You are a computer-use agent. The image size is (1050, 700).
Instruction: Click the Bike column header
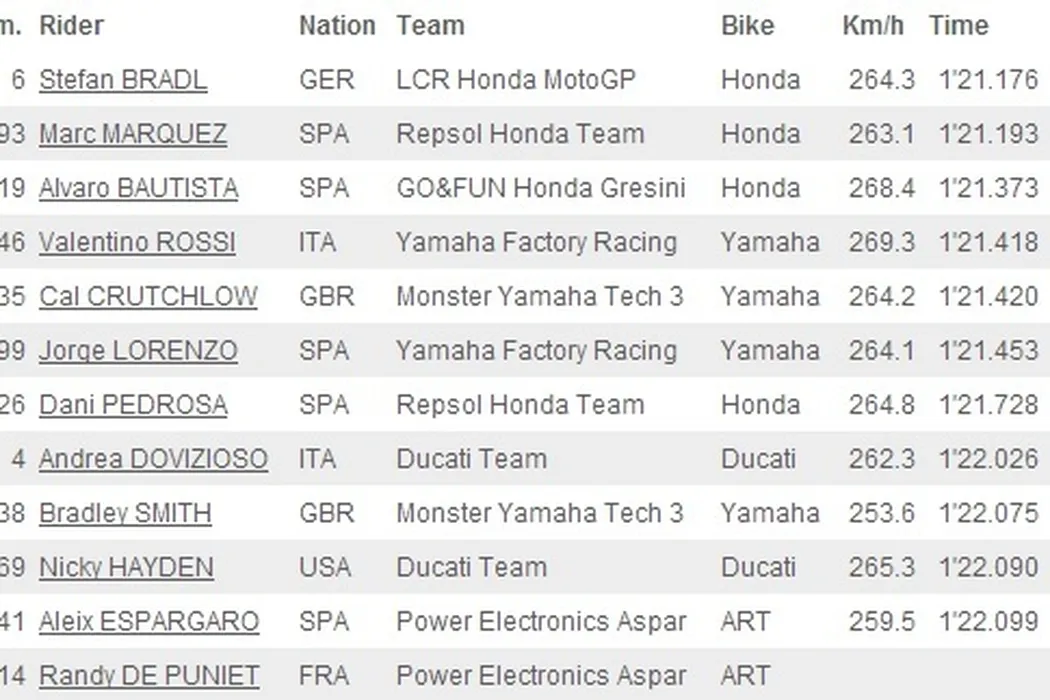(747, 25)
